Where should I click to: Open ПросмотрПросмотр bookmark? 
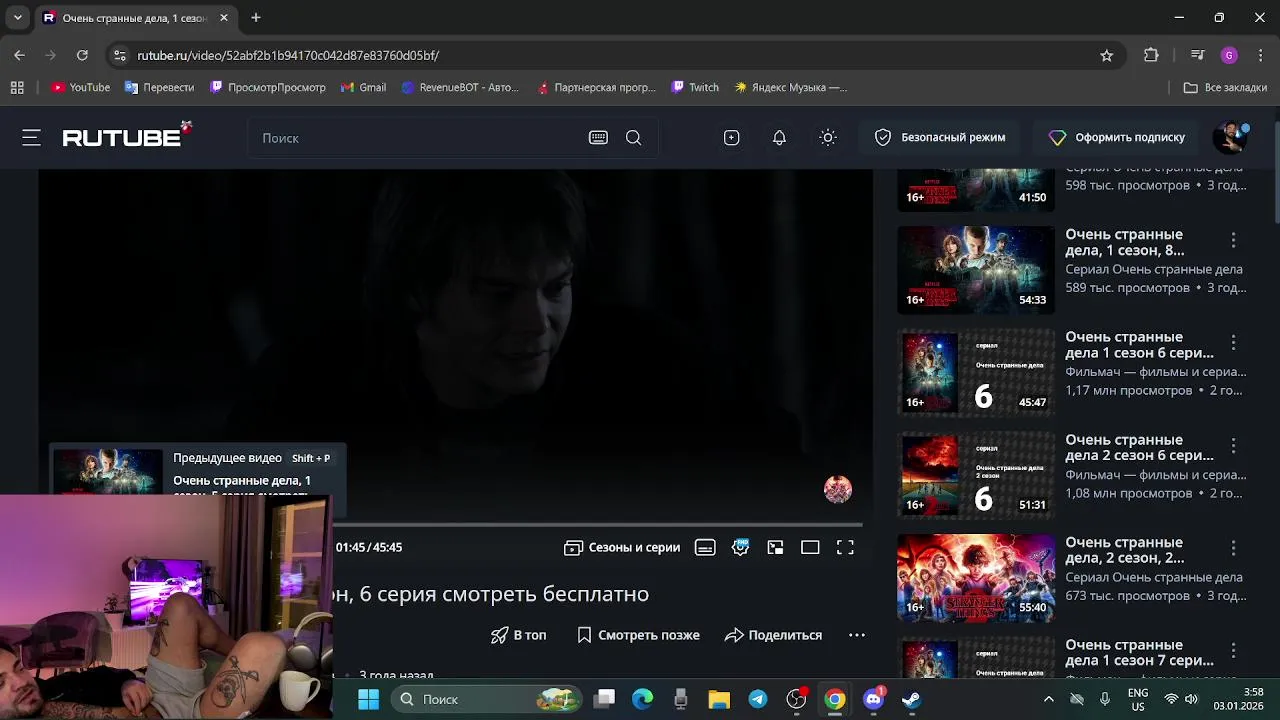267,87
